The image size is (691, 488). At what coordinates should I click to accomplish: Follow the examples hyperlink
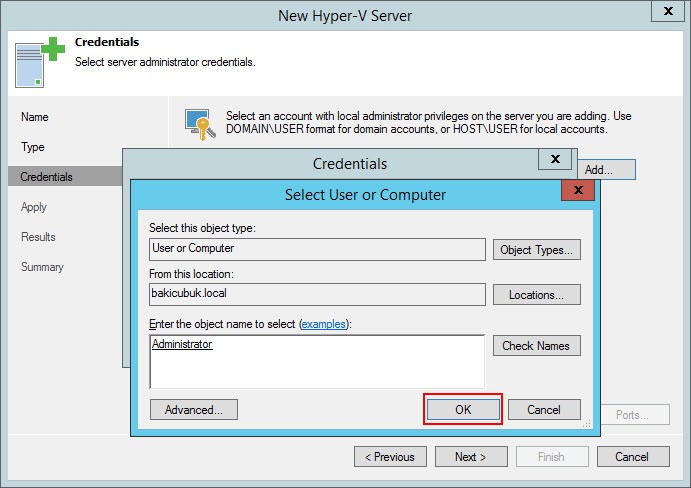[x=323, y=324]
